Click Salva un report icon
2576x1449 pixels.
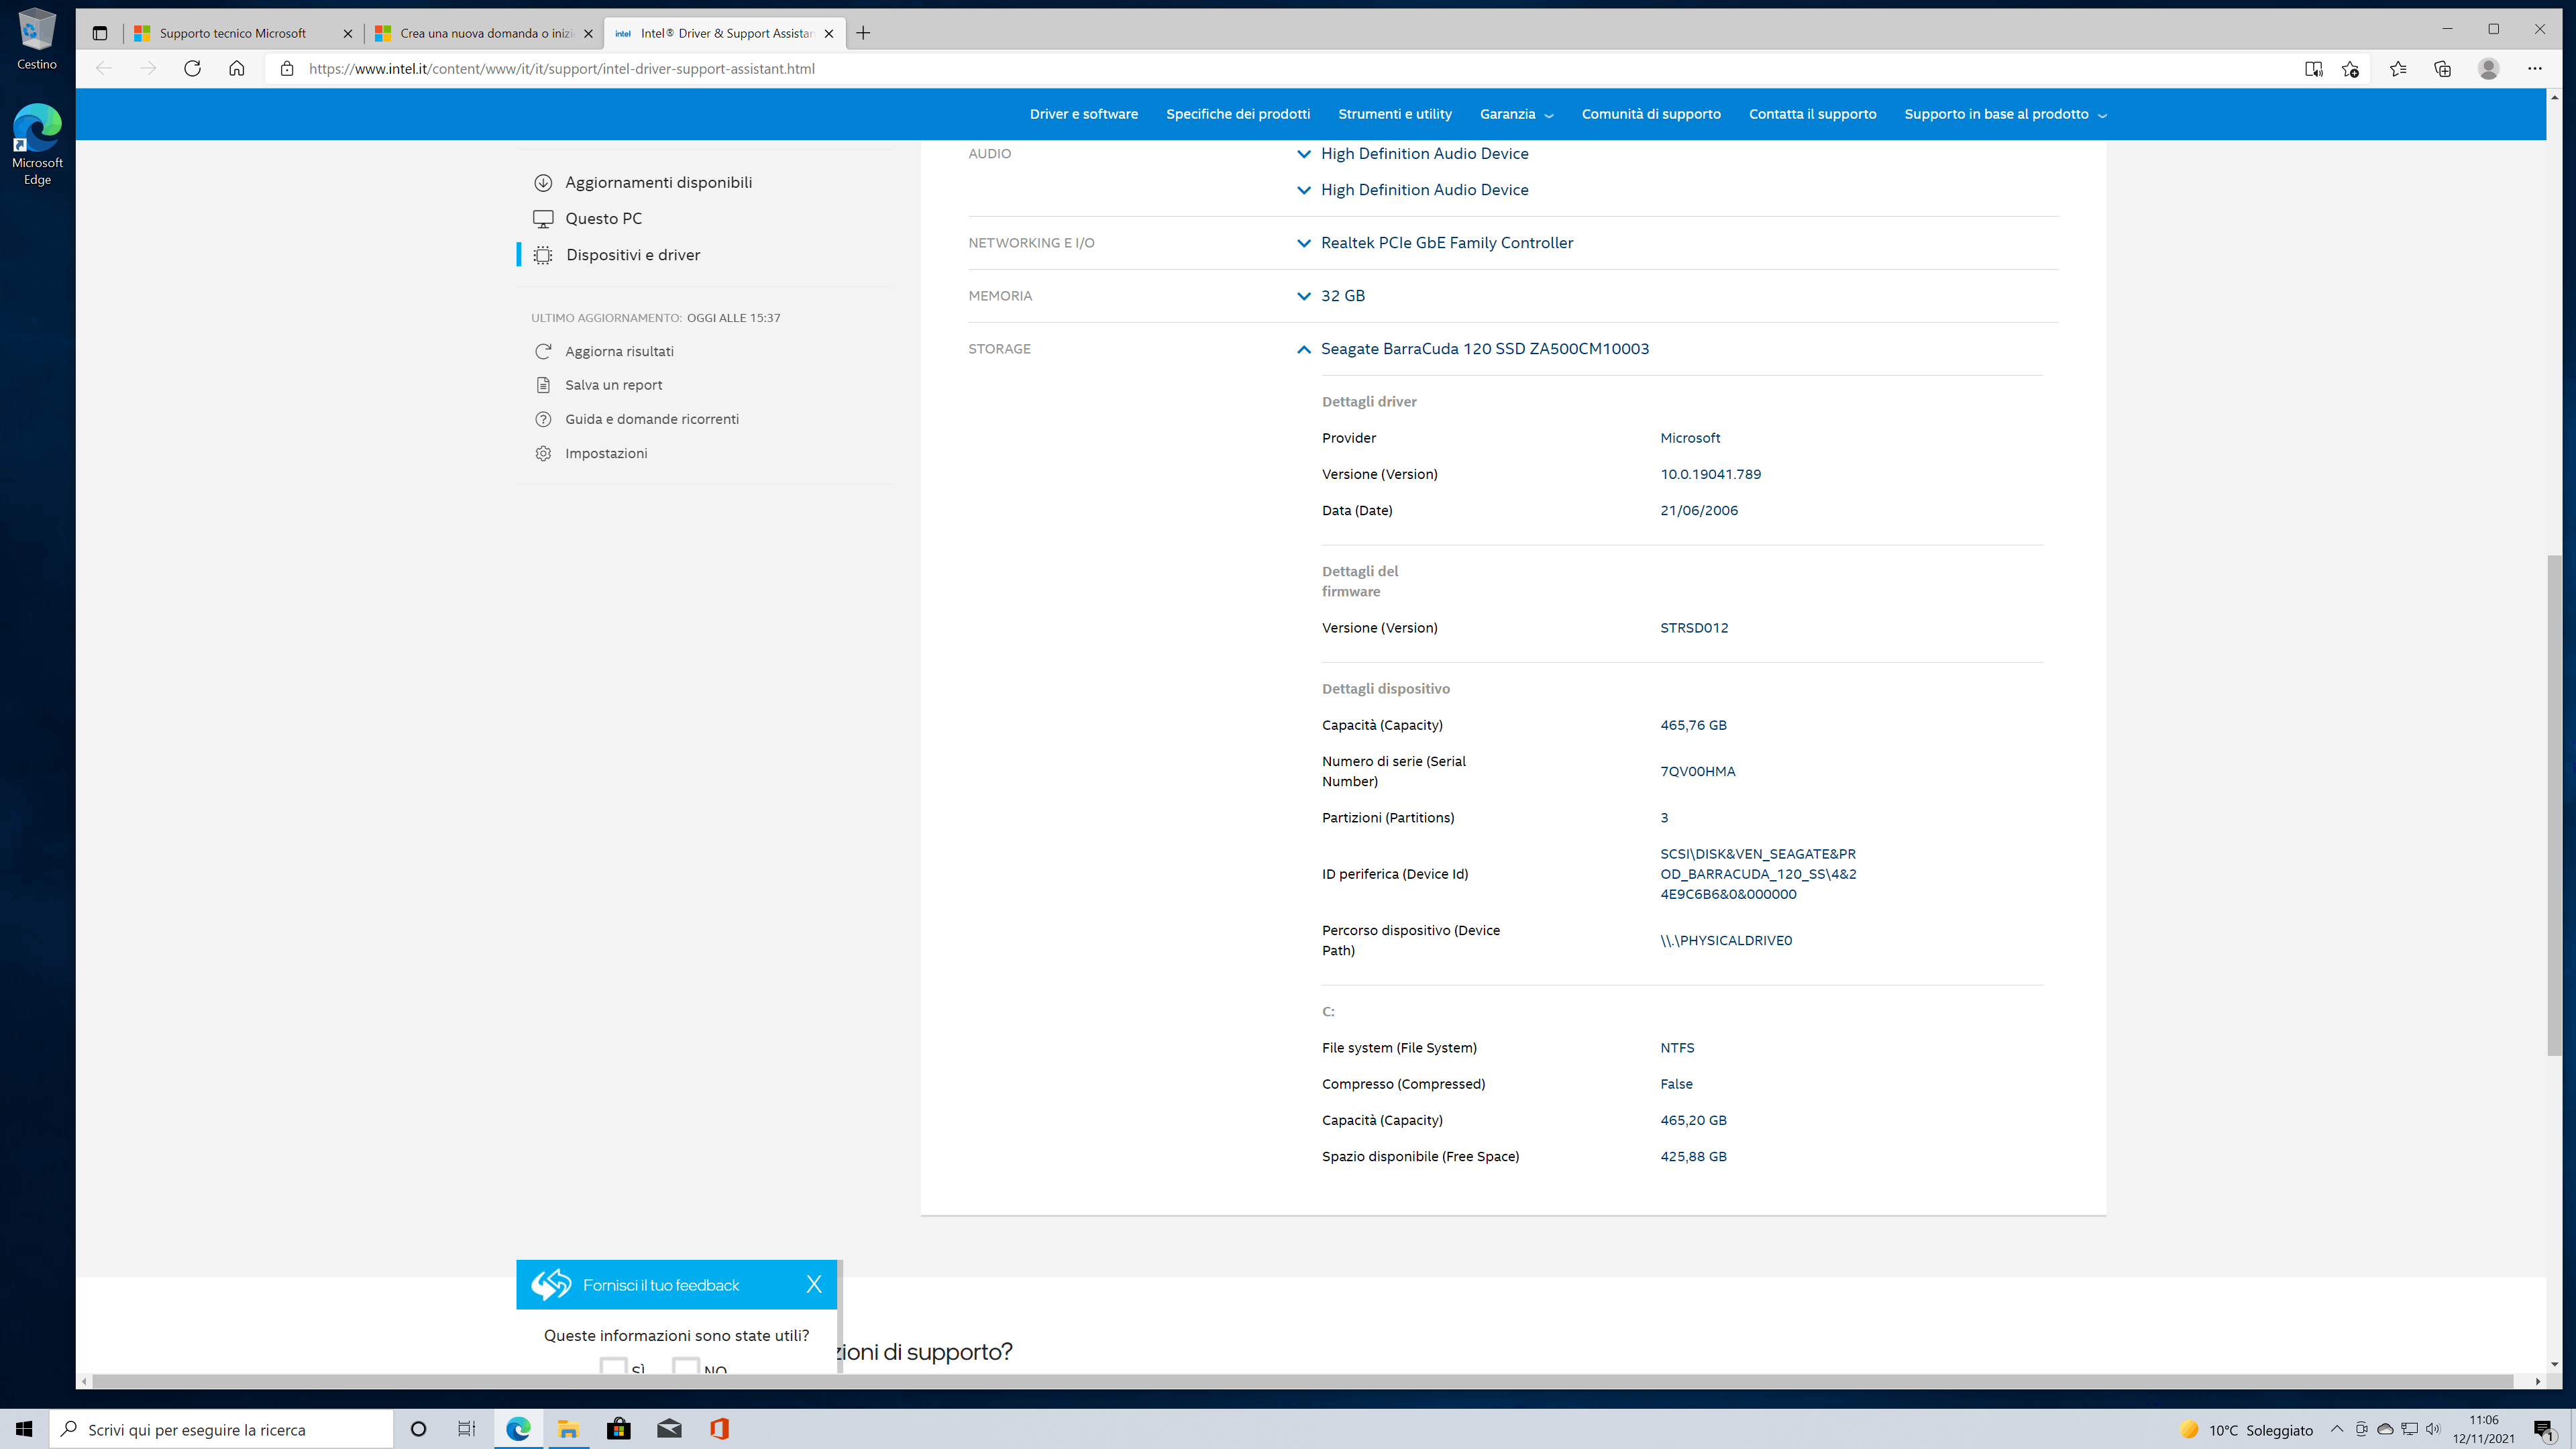coord(543,385)
